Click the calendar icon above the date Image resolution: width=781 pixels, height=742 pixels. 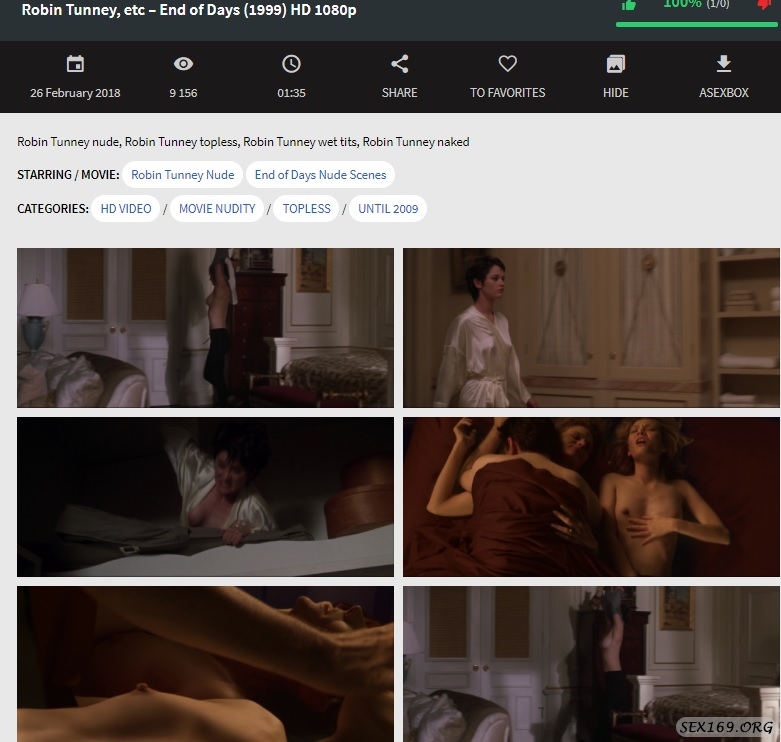pyautogui.click(x=75, y=64)
